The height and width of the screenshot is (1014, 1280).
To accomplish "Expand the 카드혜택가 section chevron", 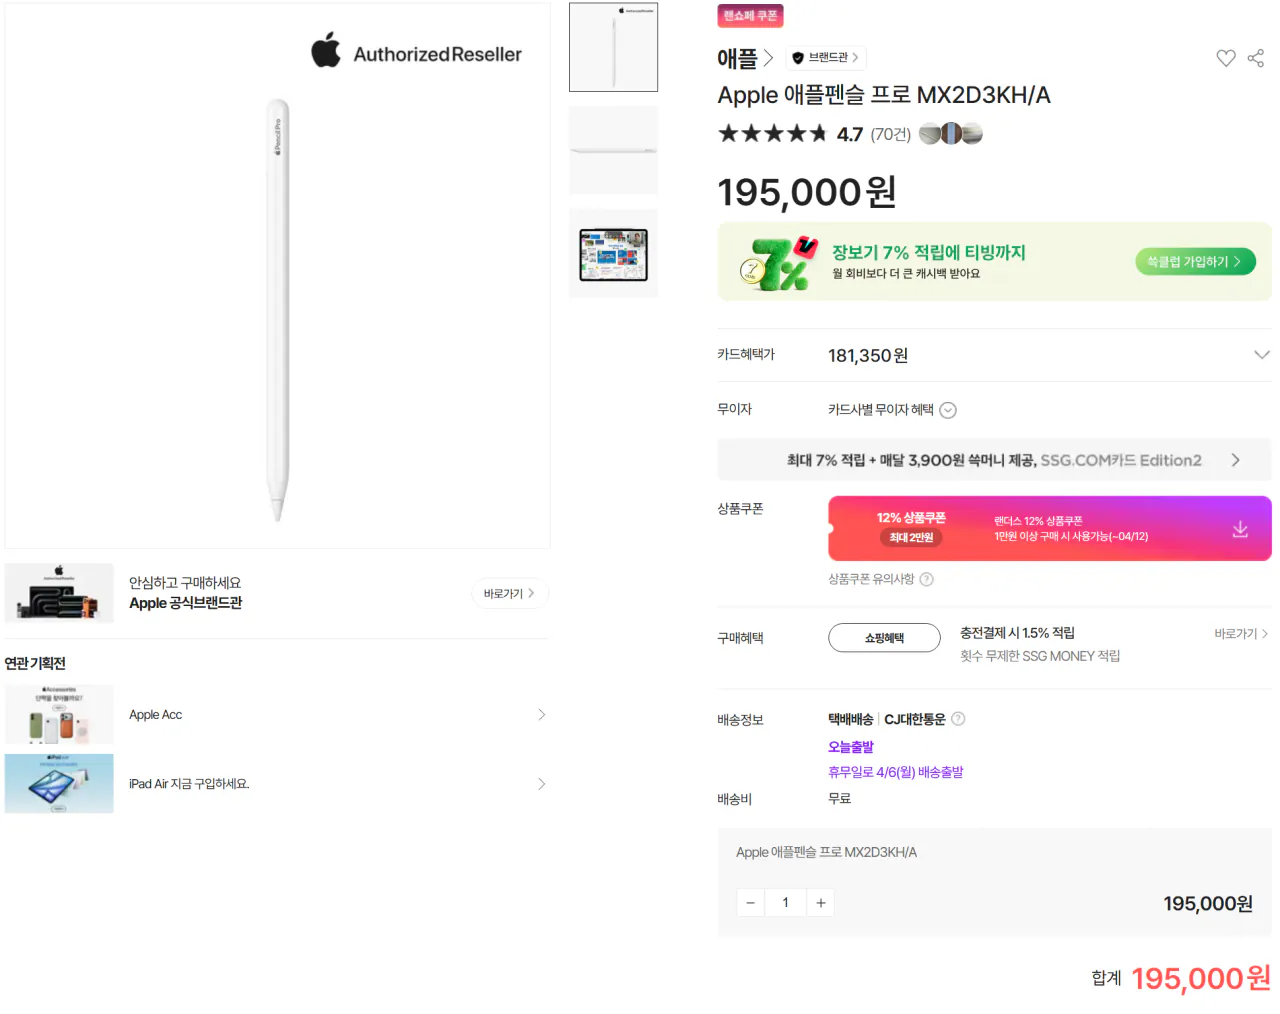I will (x=1261, y=354).
